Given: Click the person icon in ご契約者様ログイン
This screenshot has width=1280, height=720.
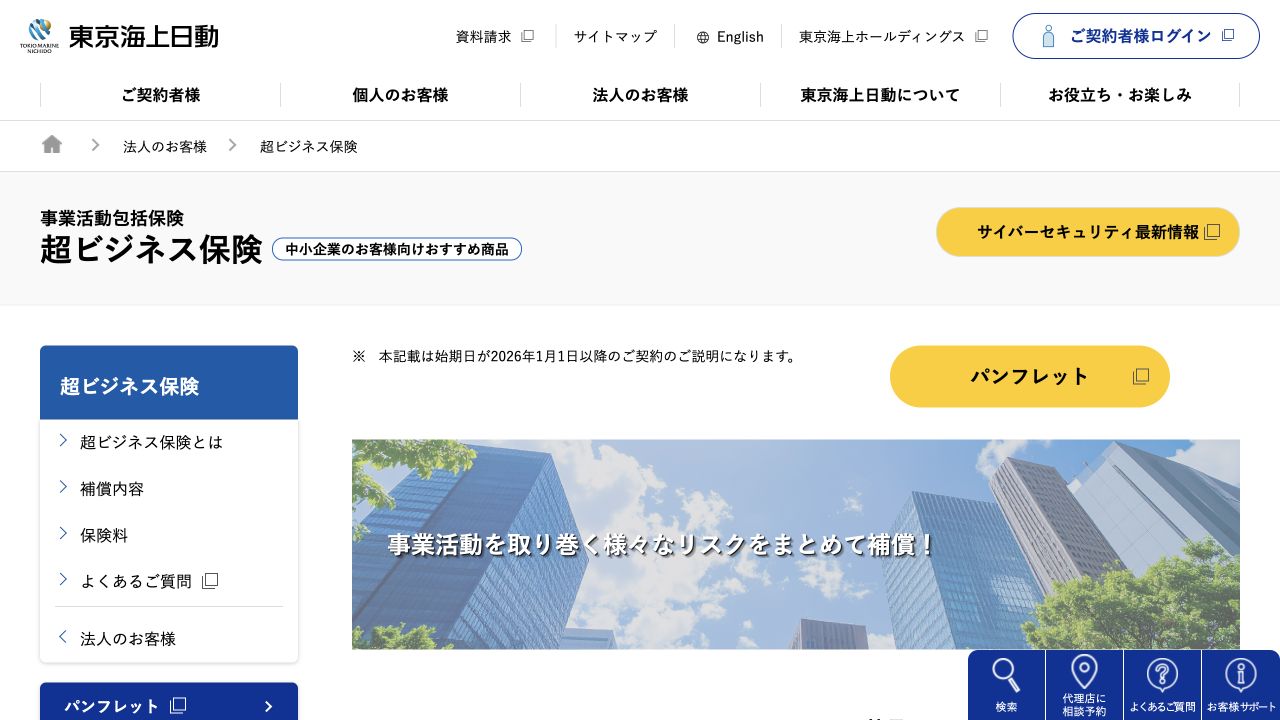Looking at the screenshot, I should (x=1048, y=36).
